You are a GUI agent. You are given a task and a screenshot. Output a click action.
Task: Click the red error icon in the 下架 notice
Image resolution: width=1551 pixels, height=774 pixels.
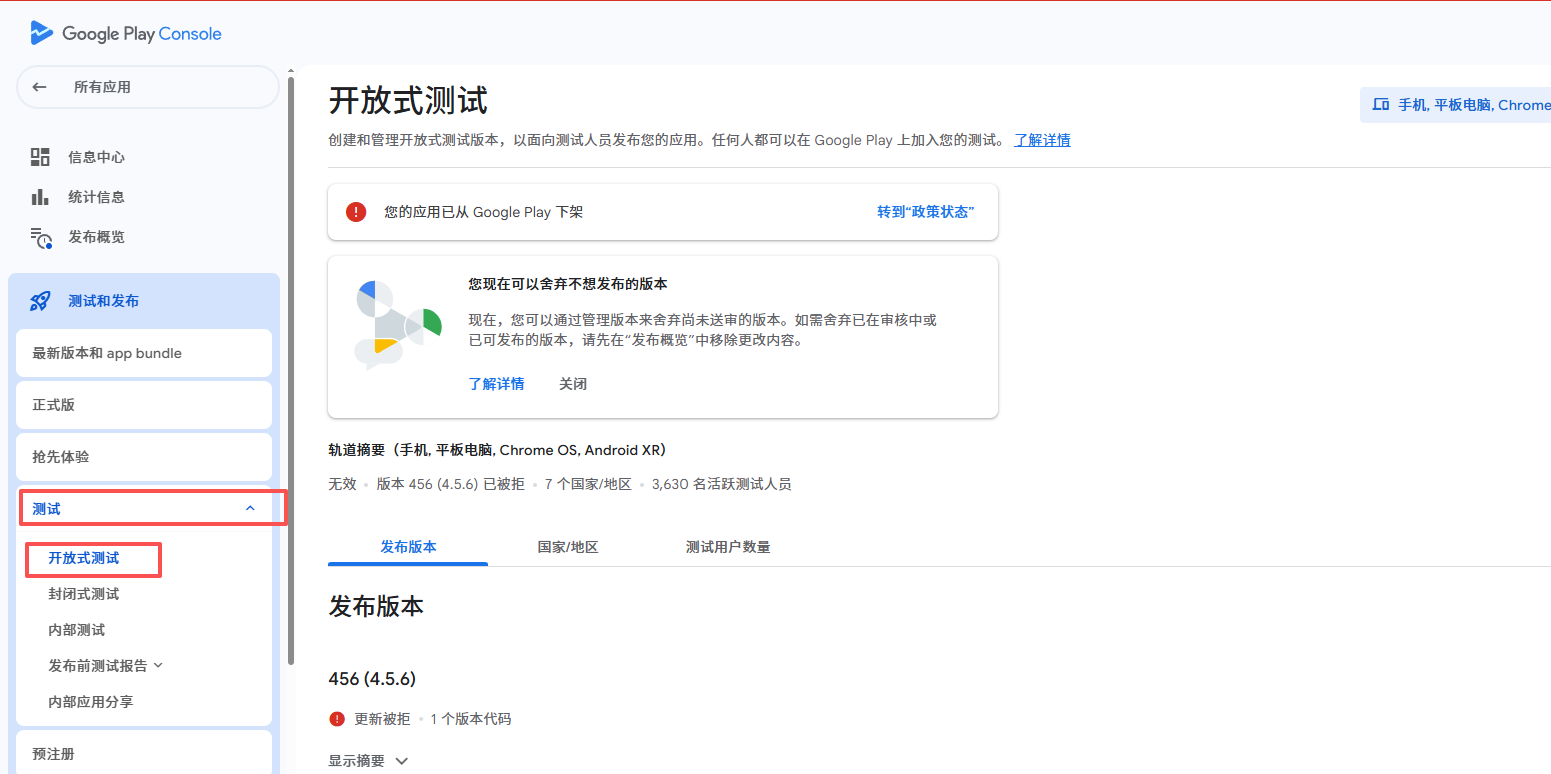tap(356, 212)
